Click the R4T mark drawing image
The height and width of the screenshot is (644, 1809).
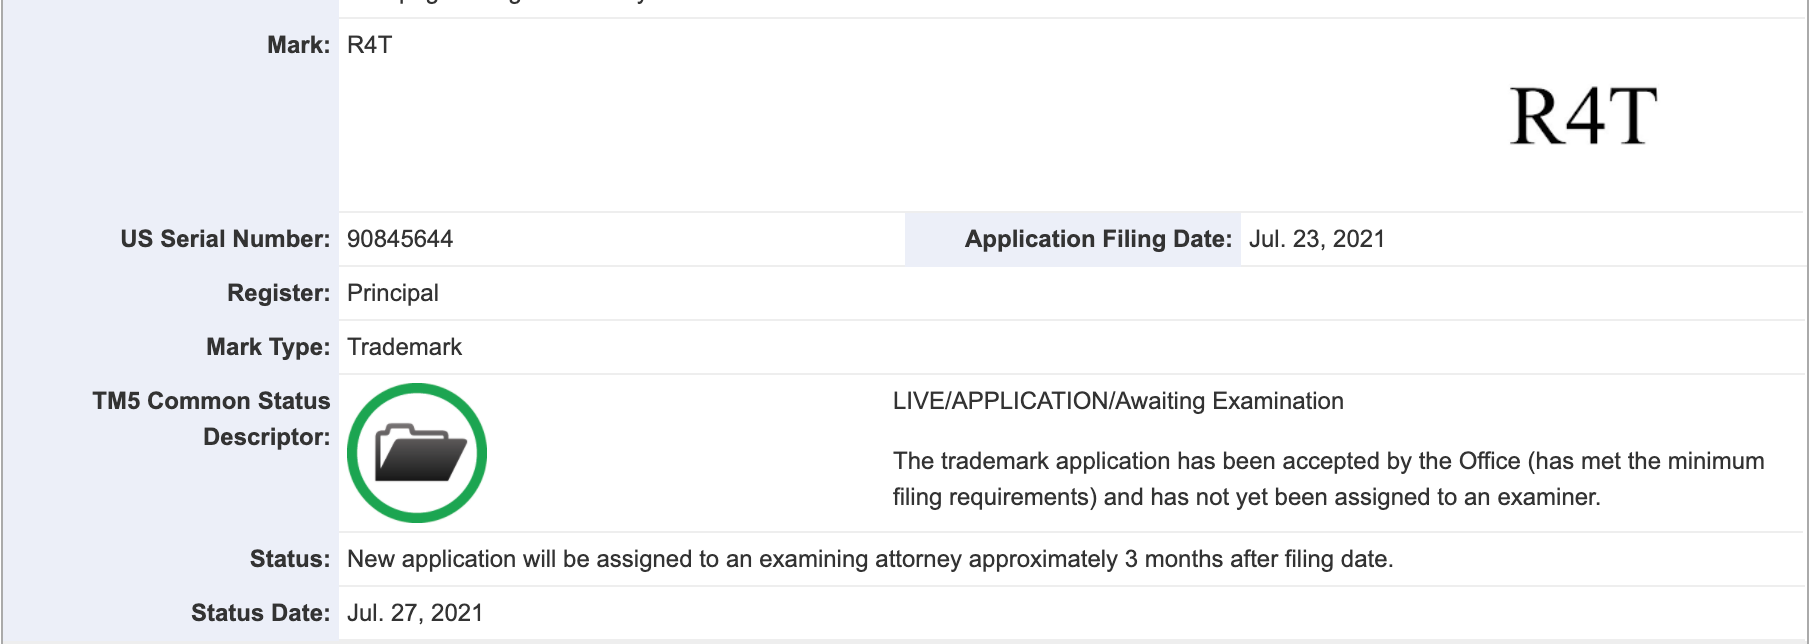coord(1583,117)
